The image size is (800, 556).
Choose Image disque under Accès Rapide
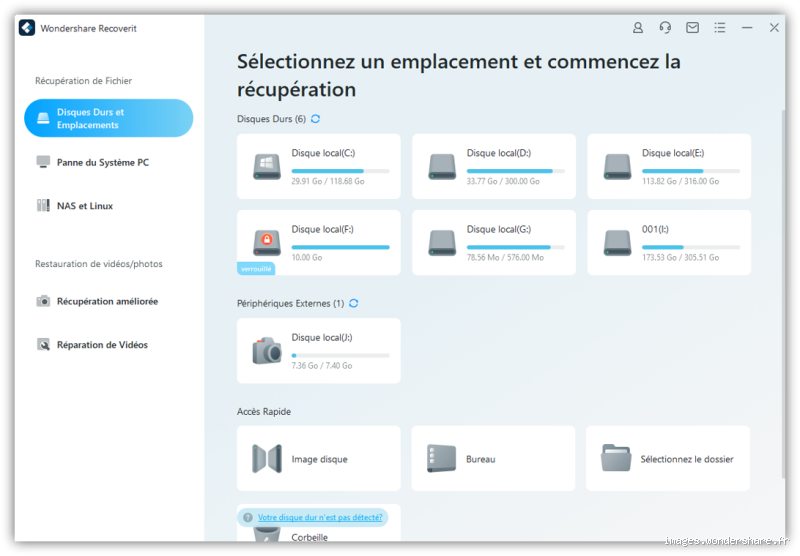[x=318, y=459]
